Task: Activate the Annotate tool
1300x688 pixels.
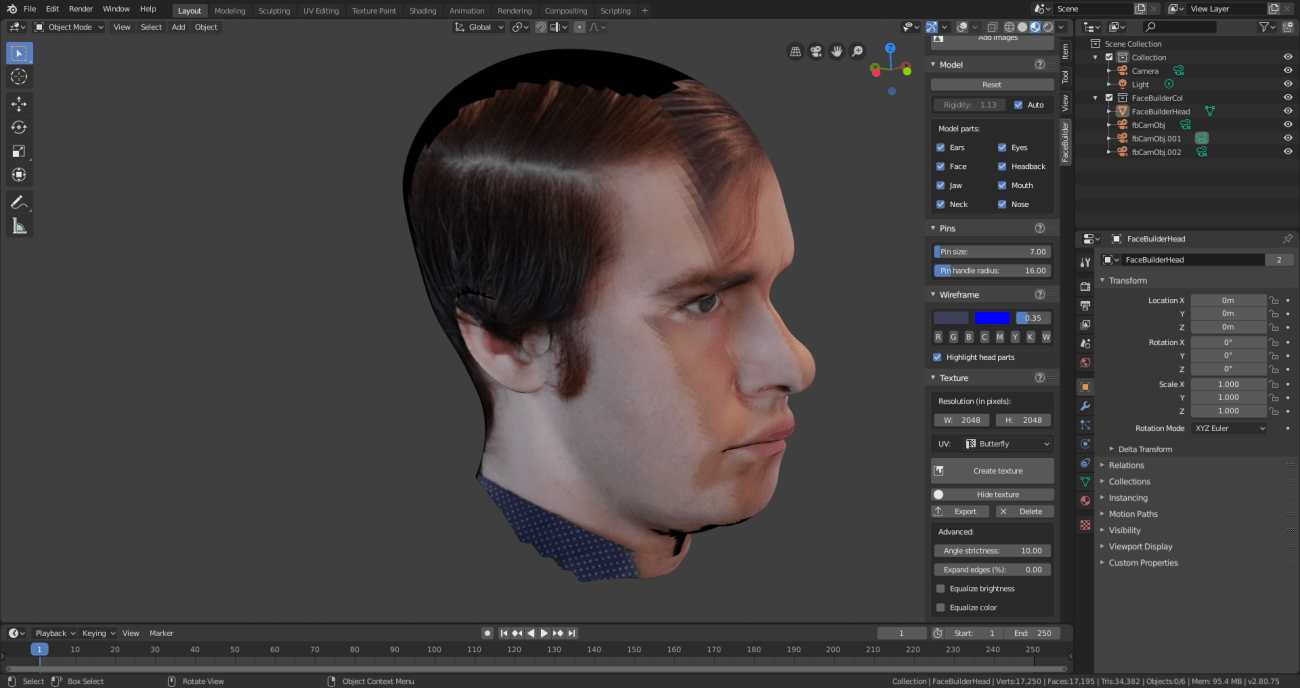Action: pyautogui.click(x=19, y=202)
